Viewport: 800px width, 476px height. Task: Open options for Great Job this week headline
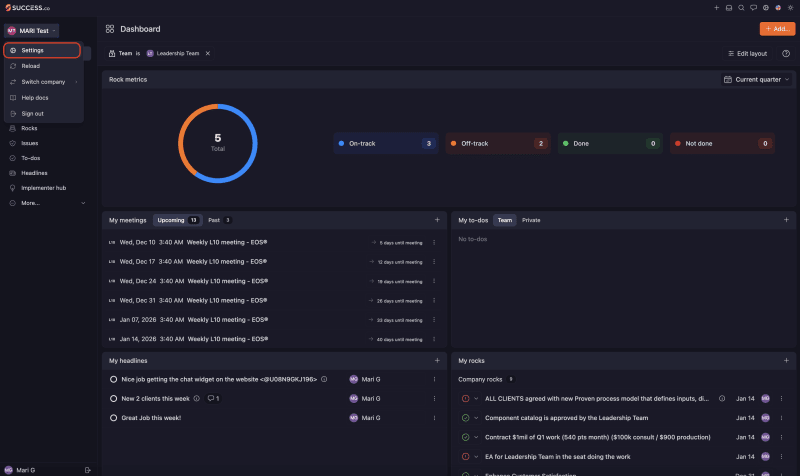tap(434, 418)
